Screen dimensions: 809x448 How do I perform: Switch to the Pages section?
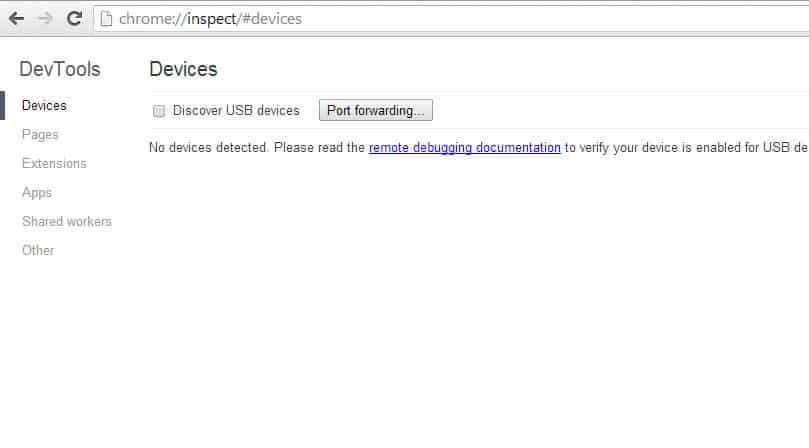tap(40, 135)
